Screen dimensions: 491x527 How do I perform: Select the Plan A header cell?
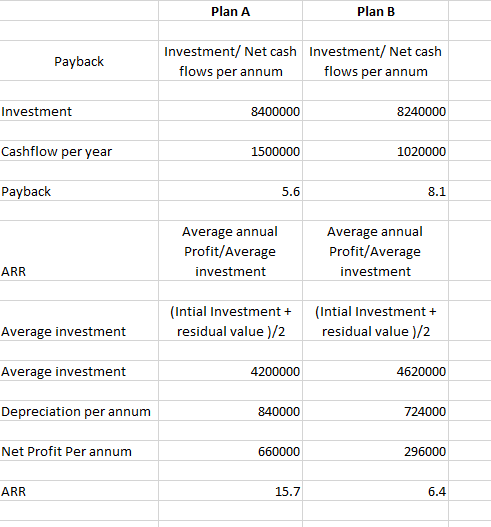click(231, 11)
